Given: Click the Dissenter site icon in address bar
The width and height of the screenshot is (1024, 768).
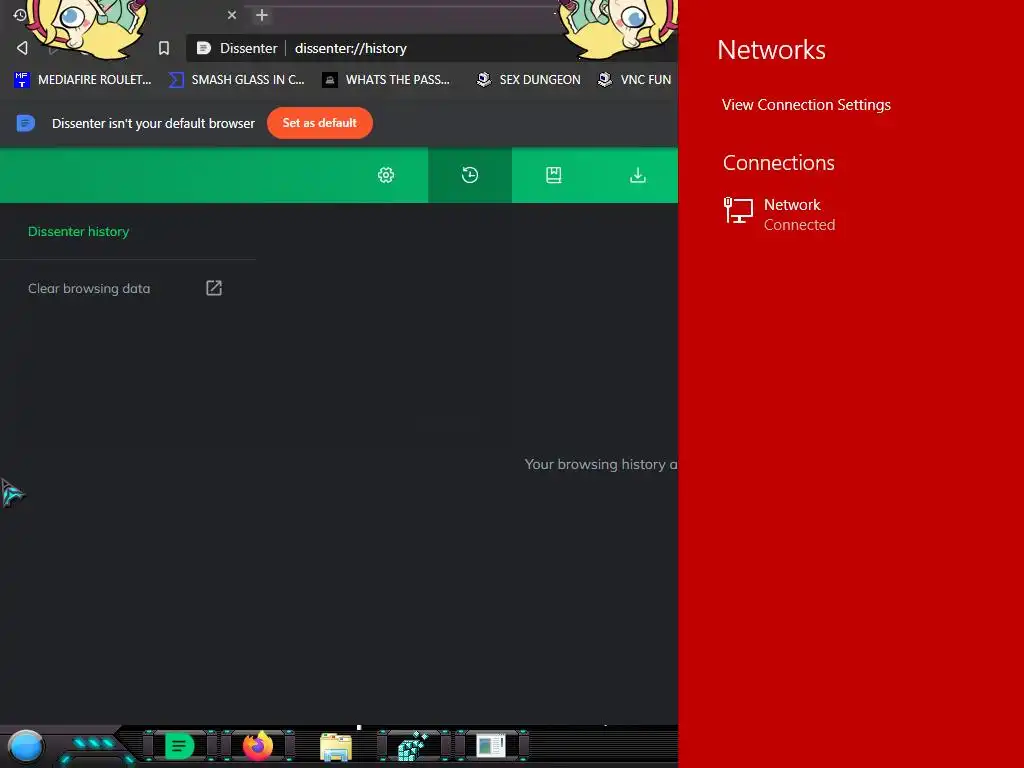Looking at the screenshot, I should (204, 48).
